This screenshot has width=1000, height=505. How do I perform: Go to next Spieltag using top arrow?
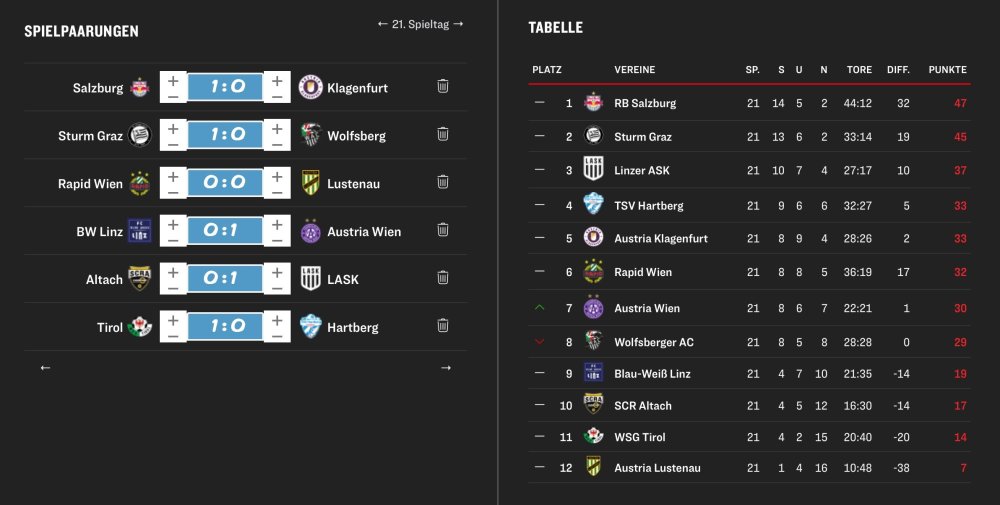coord(458,24)
